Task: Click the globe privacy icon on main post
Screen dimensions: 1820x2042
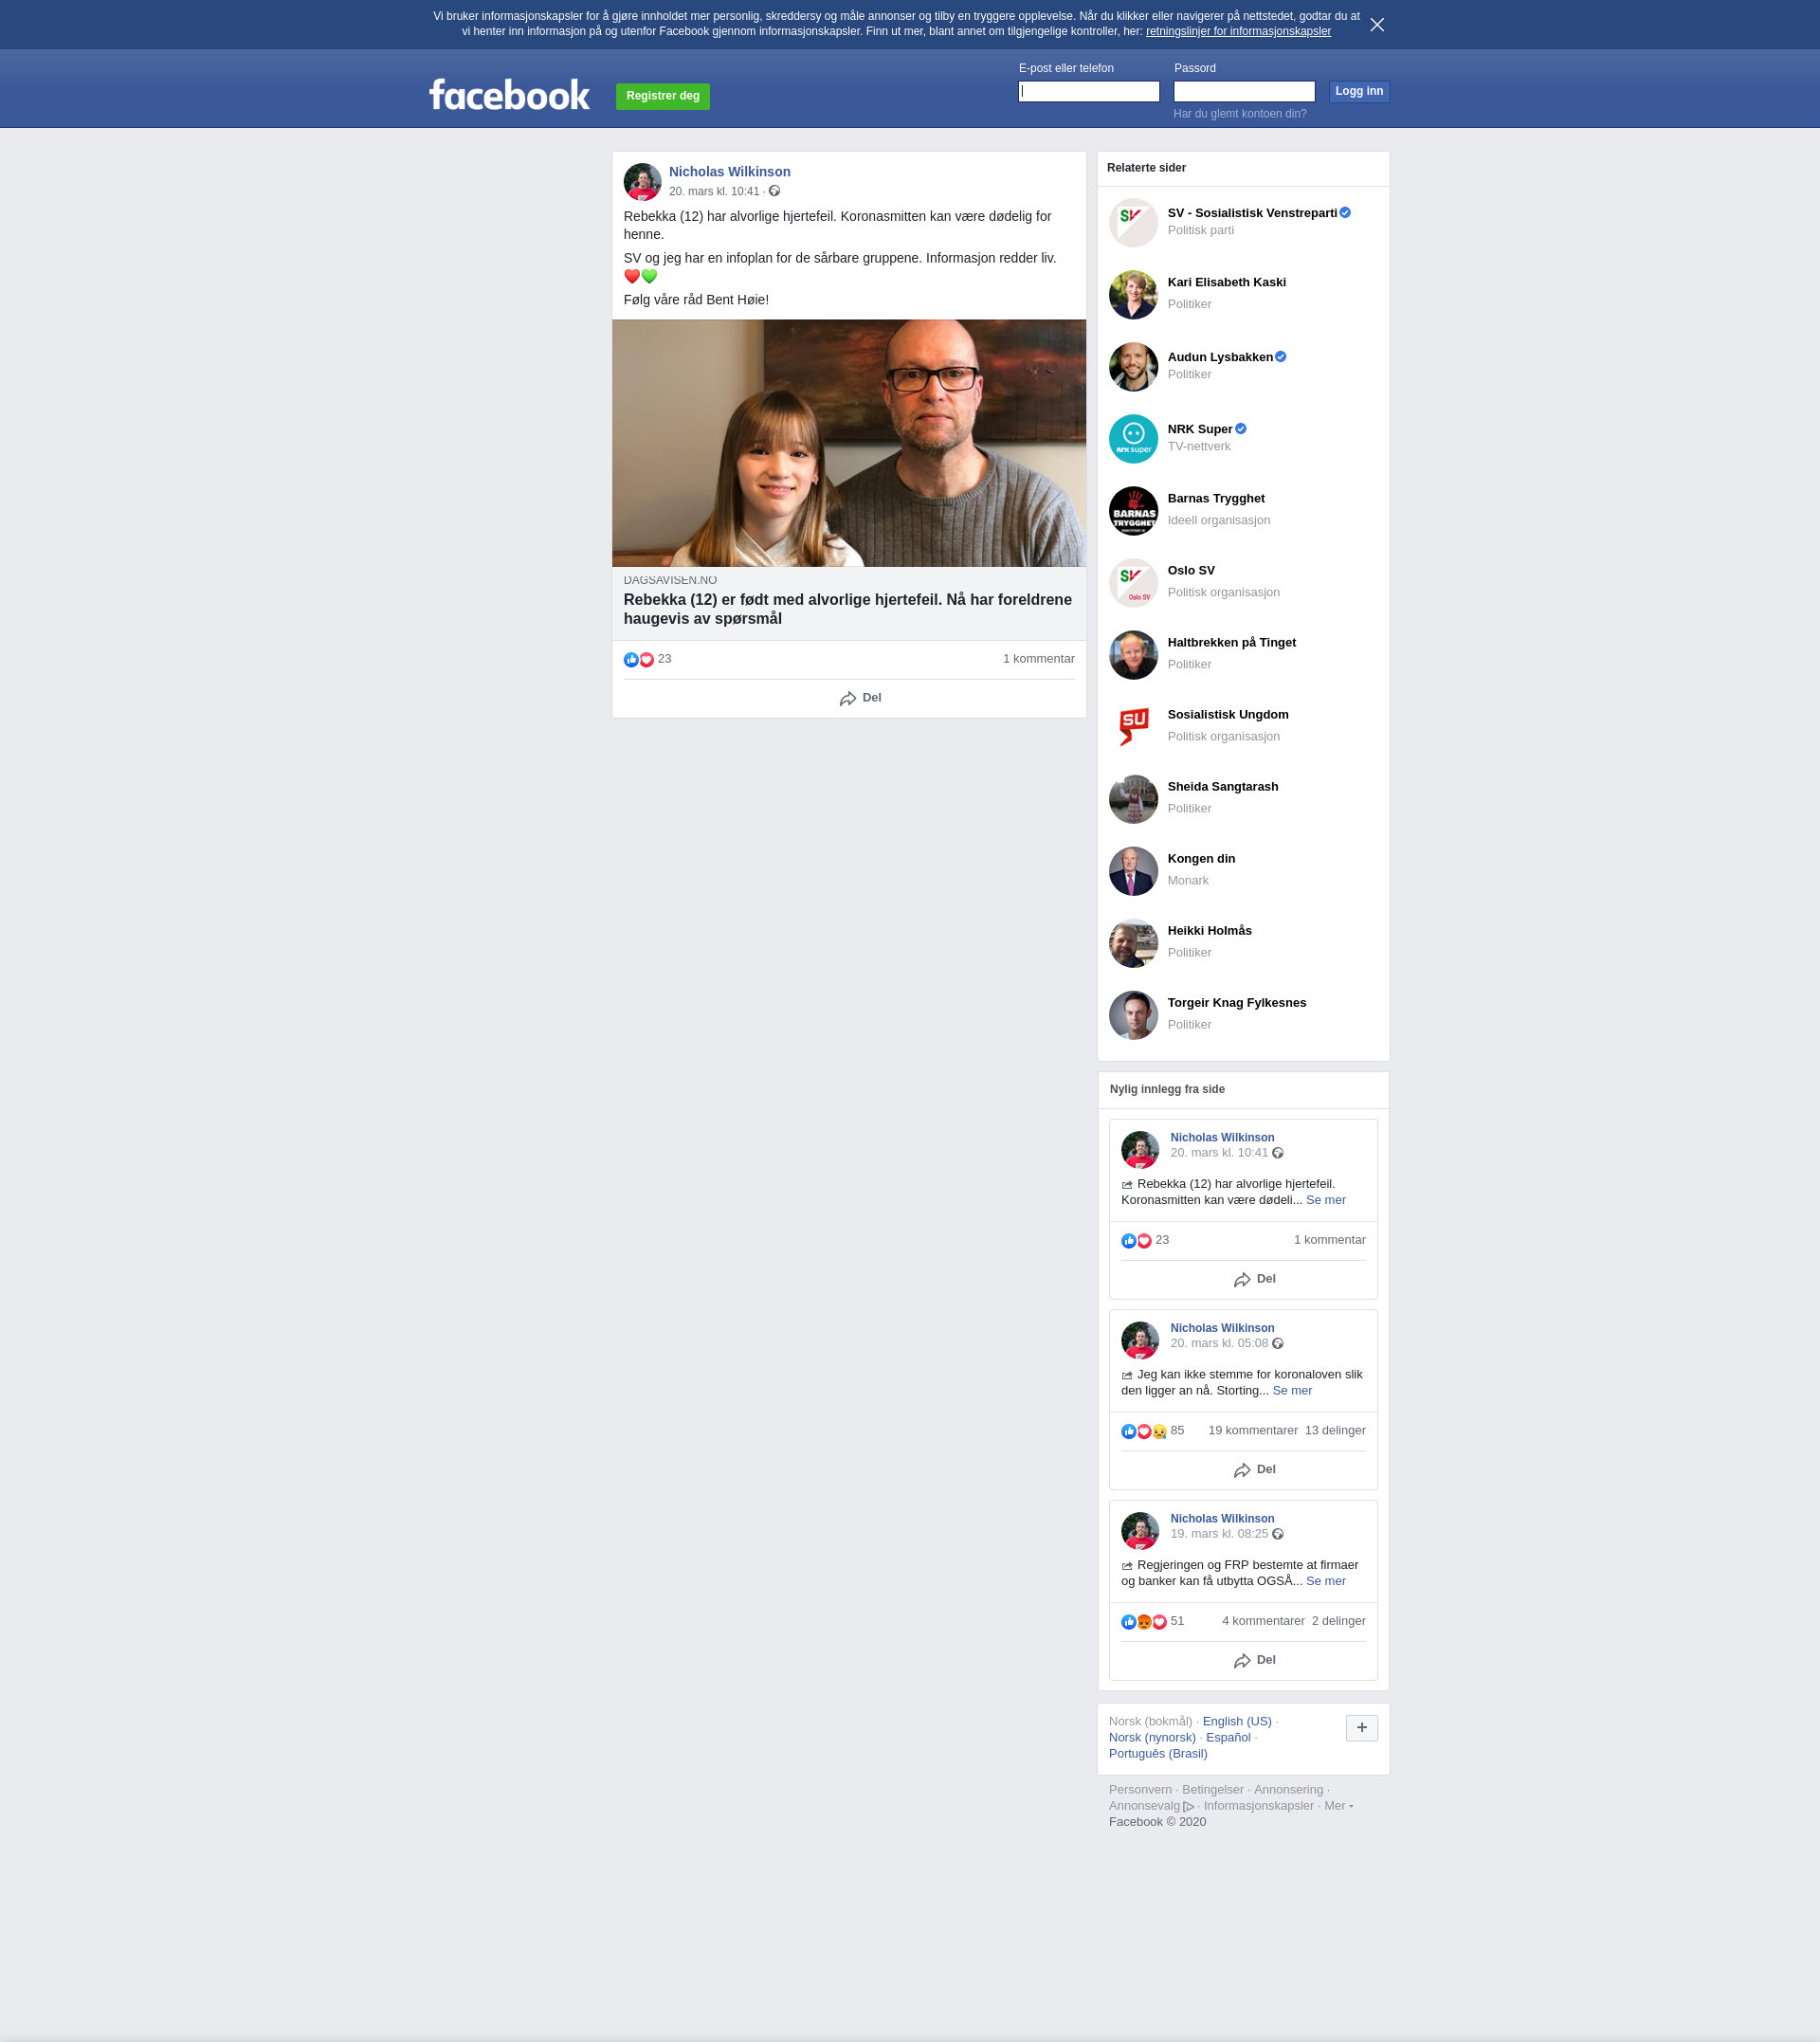Action: (x=774, y=191)
